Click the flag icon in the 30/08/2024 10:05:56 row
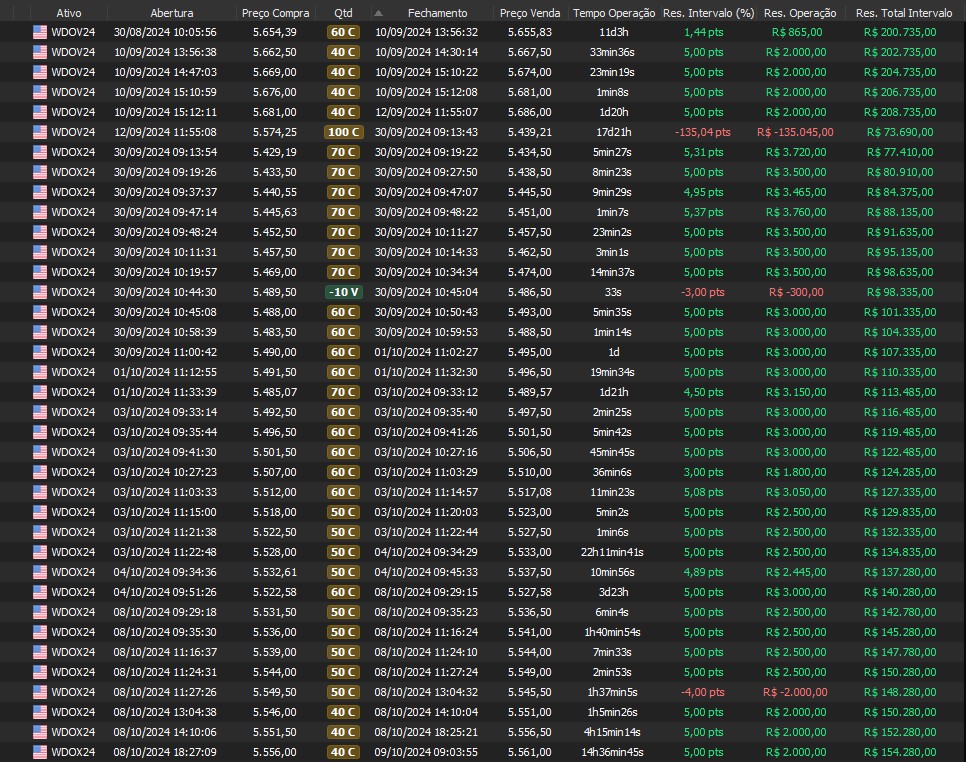Viewport: 966px width, 762px height. point(40,32)
